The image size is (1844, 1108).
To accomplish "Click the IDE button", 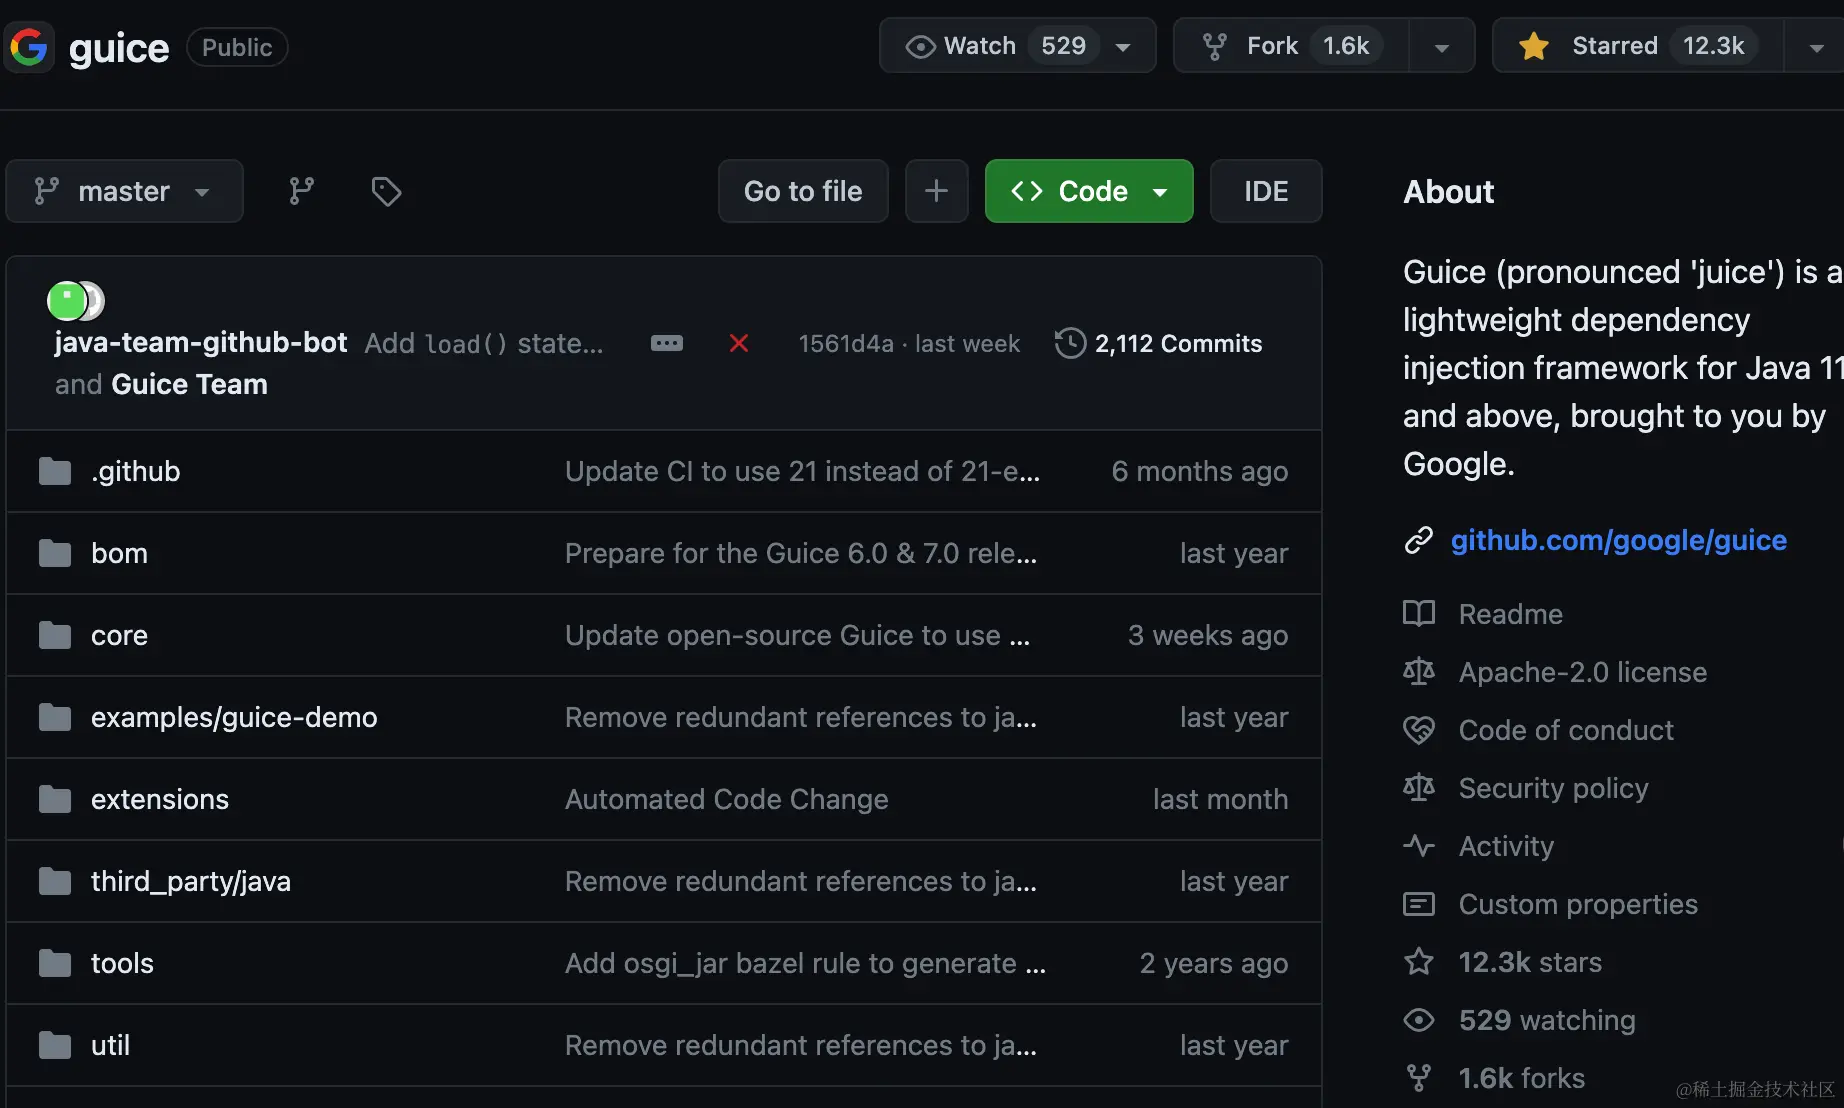I will coord(1265,191).
